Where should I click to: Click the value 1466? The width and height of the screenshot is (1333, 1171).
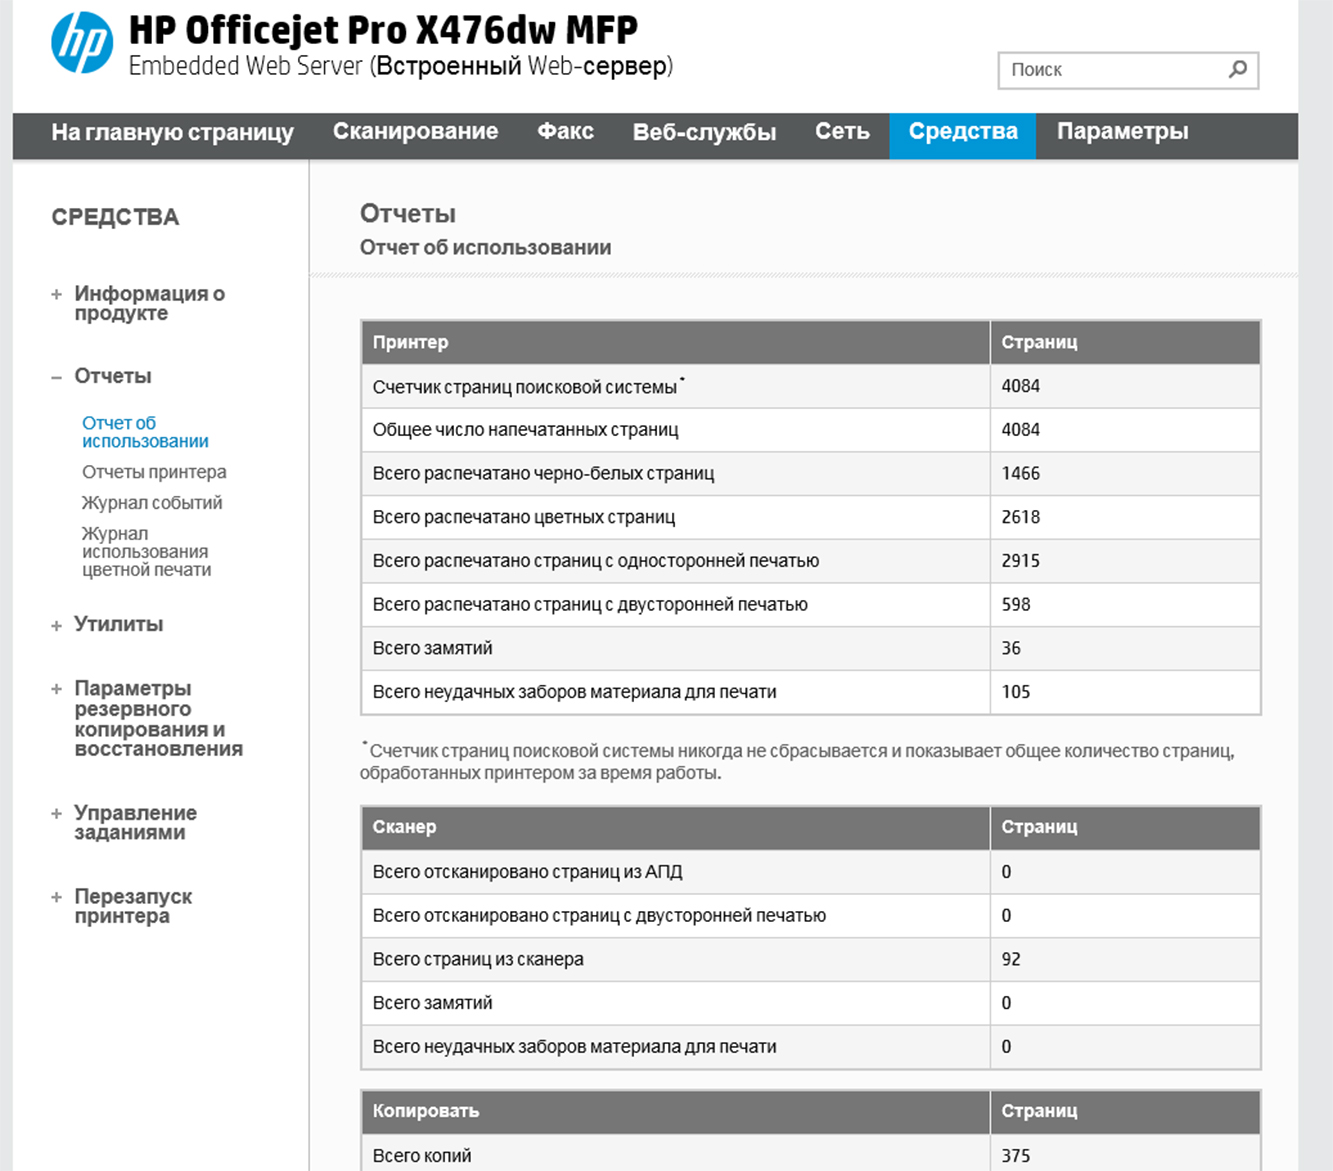[x=1021, y=473]
